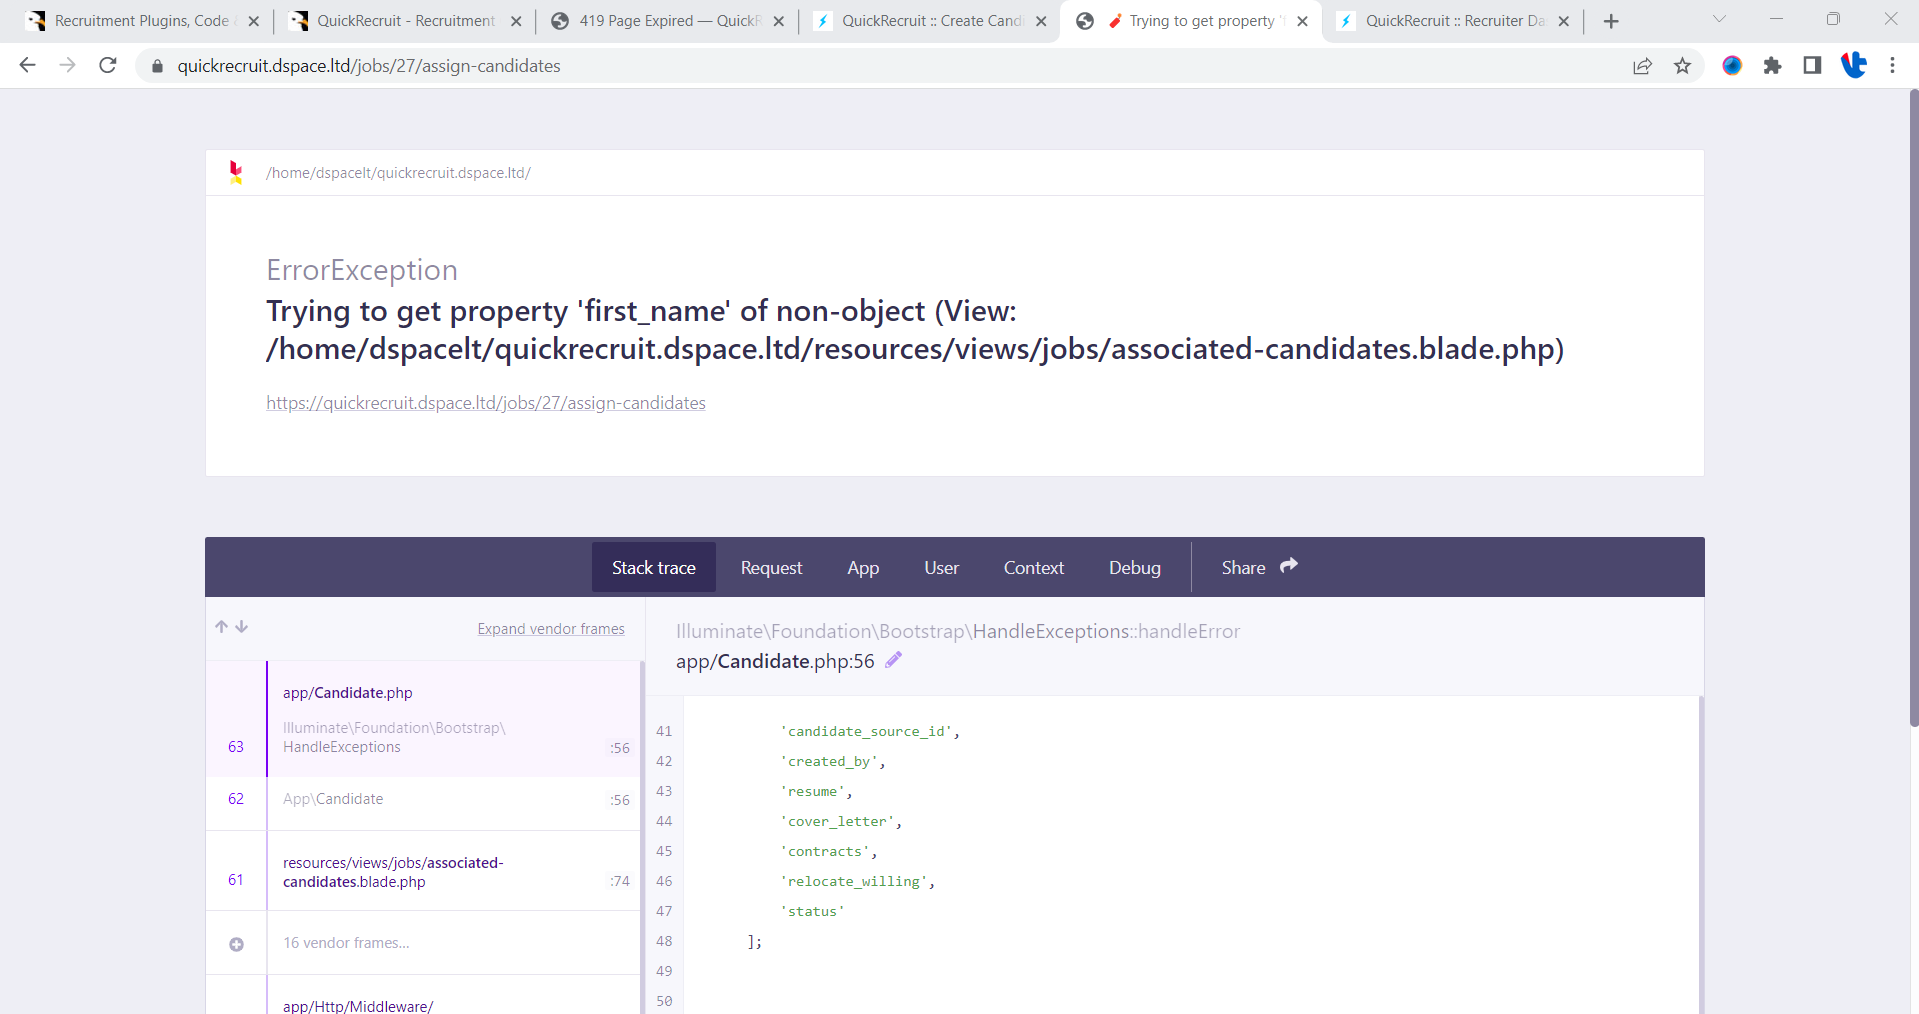Screen dimensions: 1919x1014
Task: Open the tab search chevron in title bar
Action: tap(1719, 20)
